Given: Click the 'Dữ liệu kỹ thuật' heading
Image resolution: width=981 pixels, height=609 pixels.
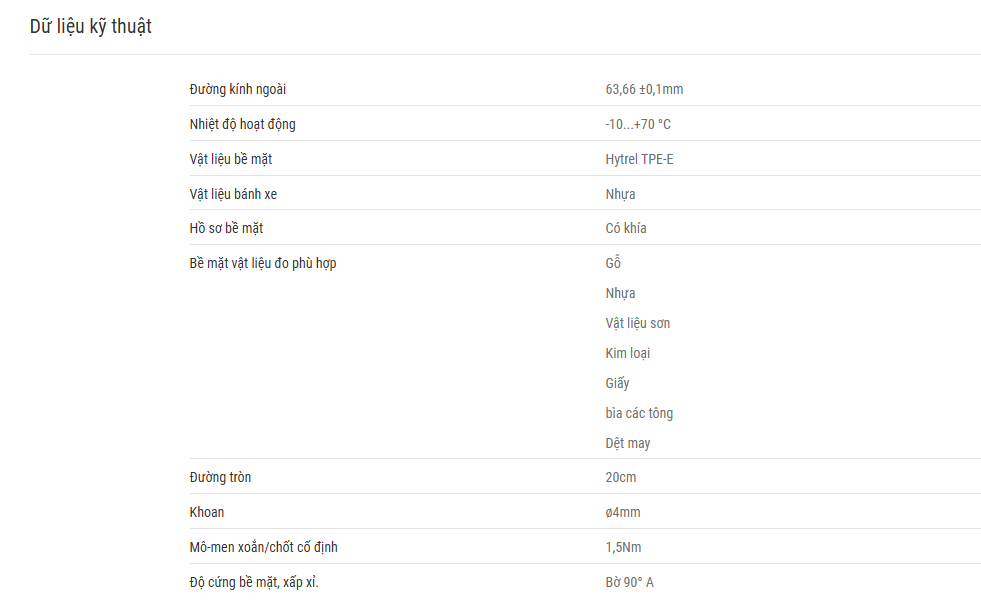Looking at the screenshot, I should [91, 26].
